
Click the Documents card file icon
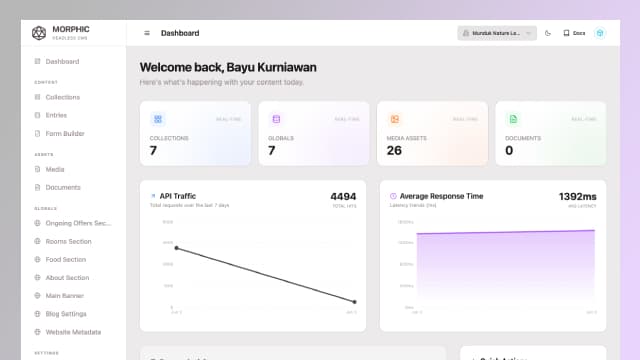[x=513, y=119]
